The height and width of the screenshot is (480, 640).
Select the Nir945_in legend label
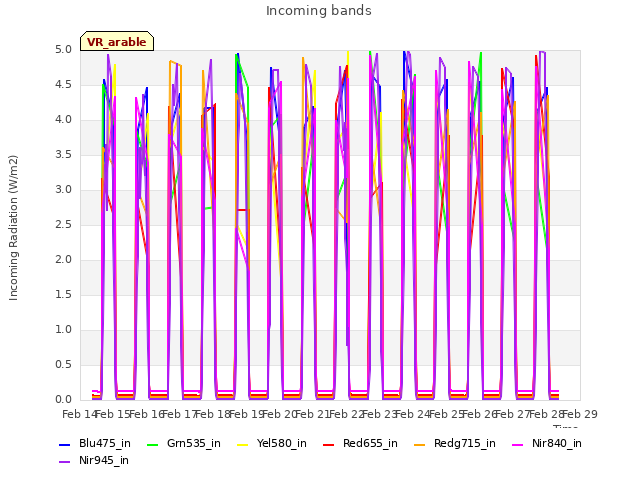click(x=104, y=461)
